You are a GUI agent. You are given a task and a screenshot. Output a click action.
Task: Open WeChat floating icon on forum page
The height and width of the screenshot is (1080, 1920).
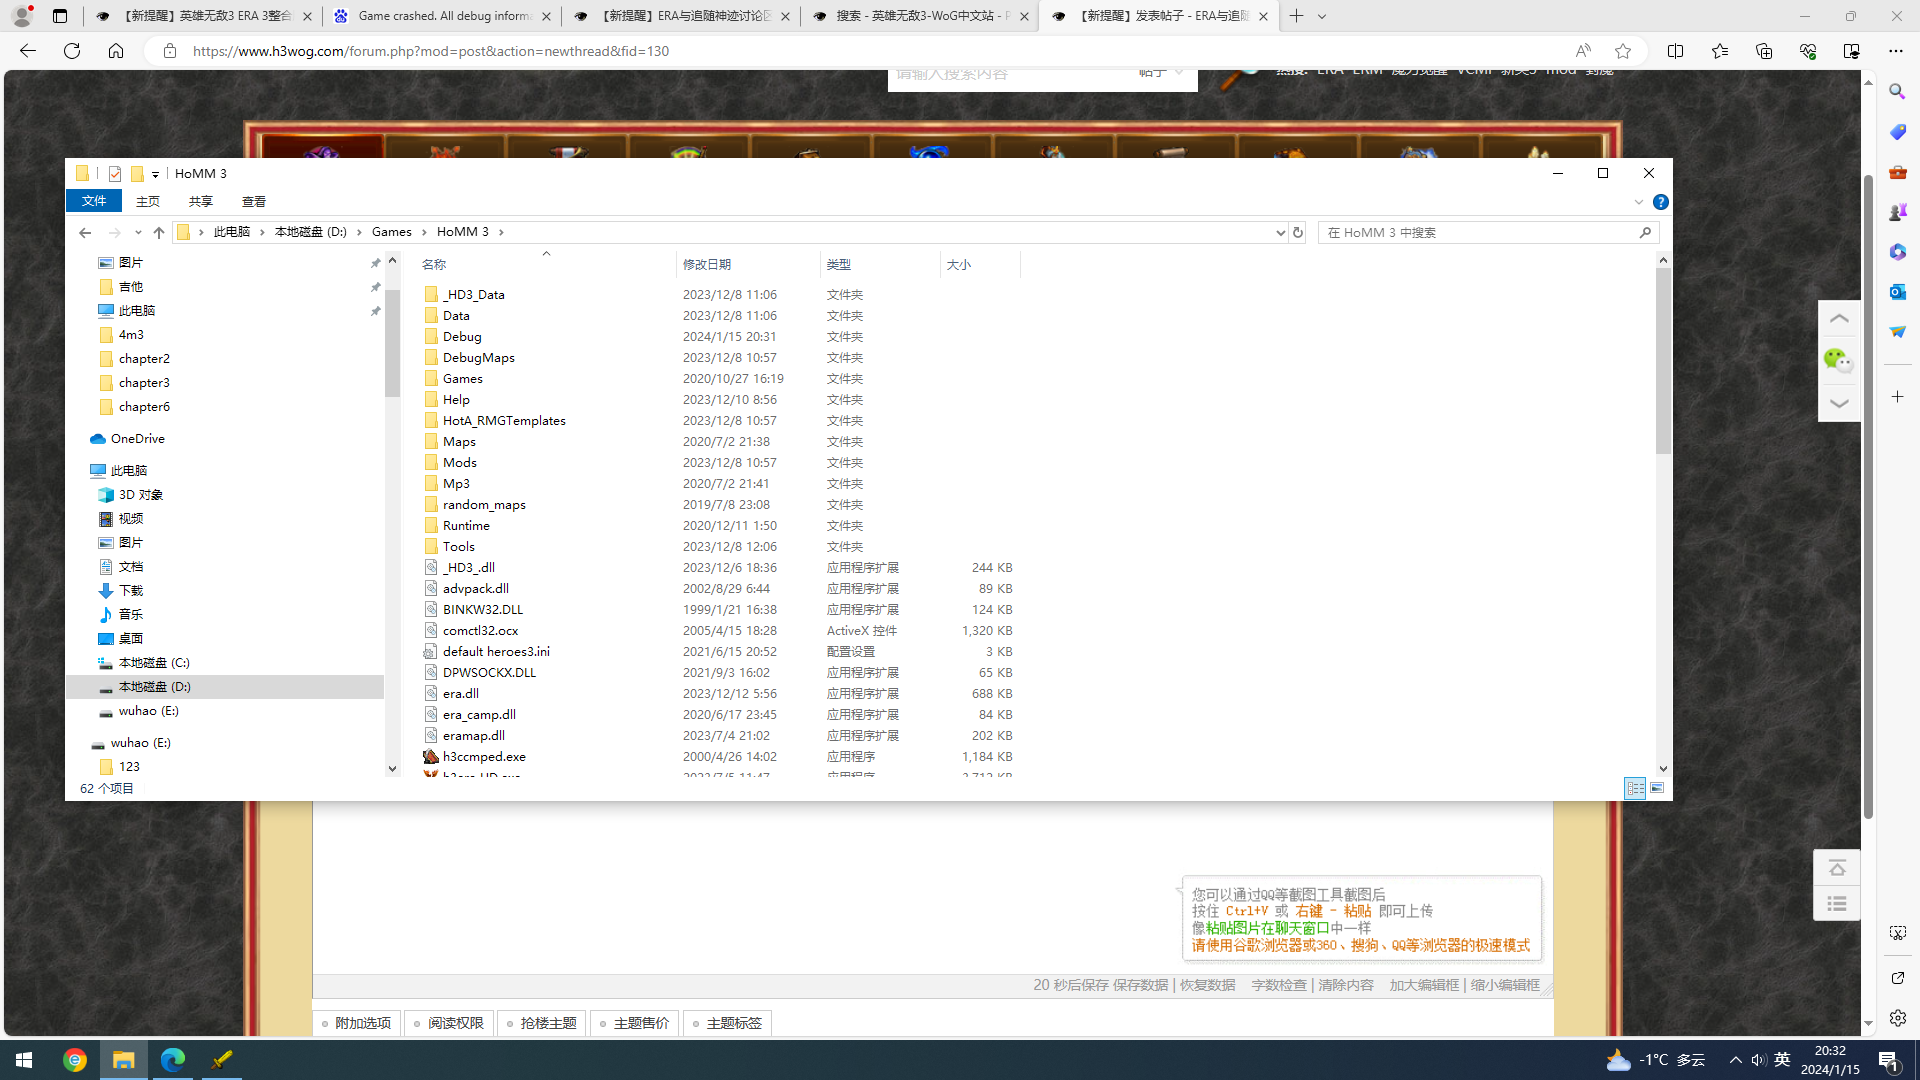(1838, 360)
